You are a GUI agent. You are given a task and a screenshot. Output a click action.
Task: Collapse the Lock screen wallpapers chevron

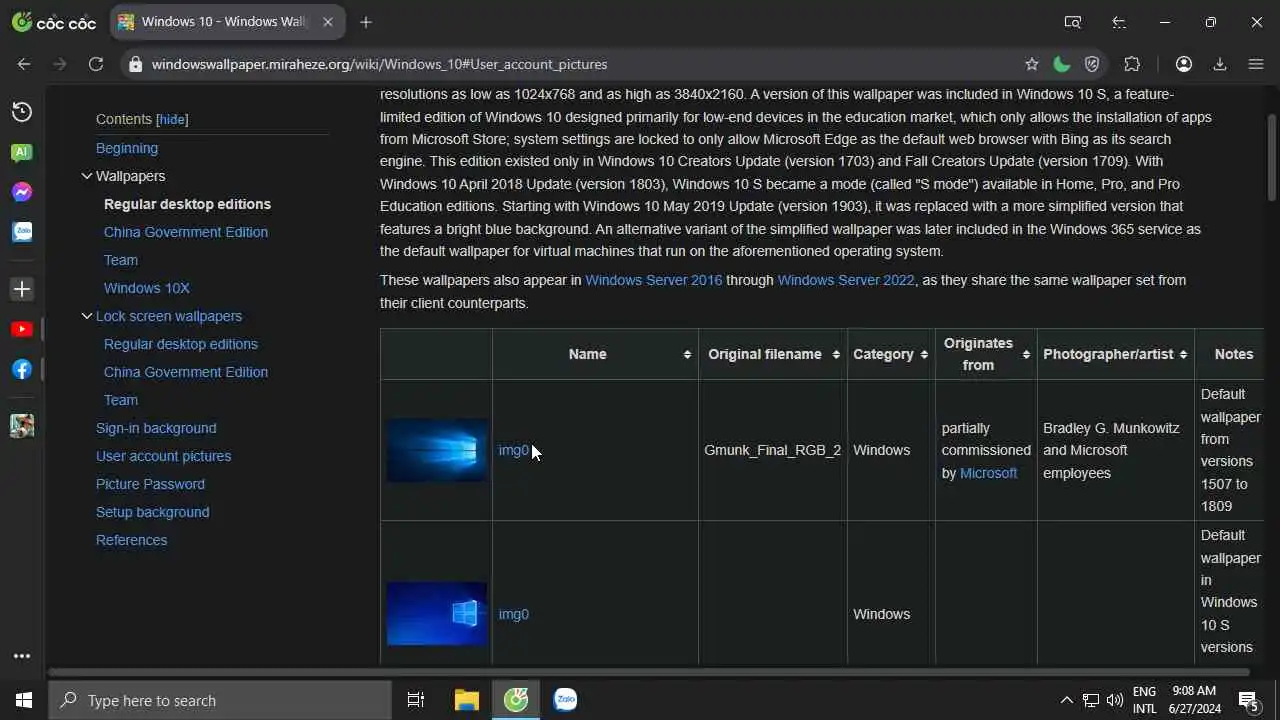click(x=87, y=316)
